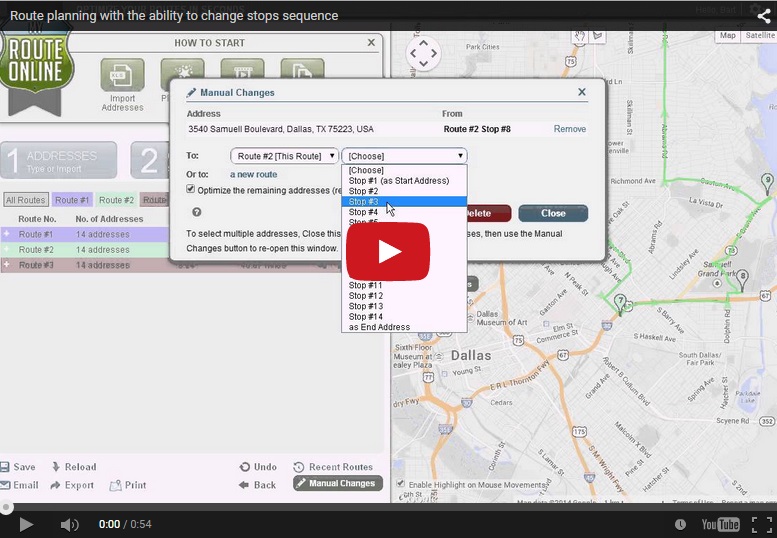Toggle Optimize the remaining addresses checkbox
The width and height of the screenshot is (777, 538).
(x=190, y=189)
